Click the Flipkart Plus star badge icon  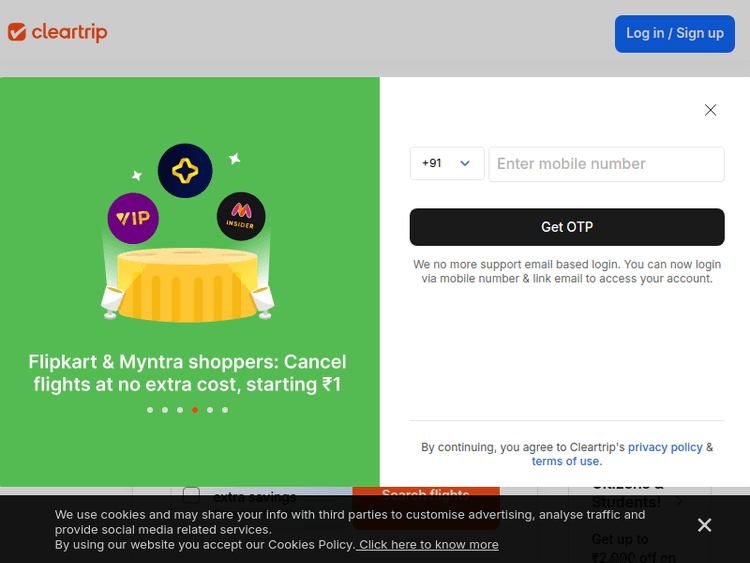pos(185,171)
